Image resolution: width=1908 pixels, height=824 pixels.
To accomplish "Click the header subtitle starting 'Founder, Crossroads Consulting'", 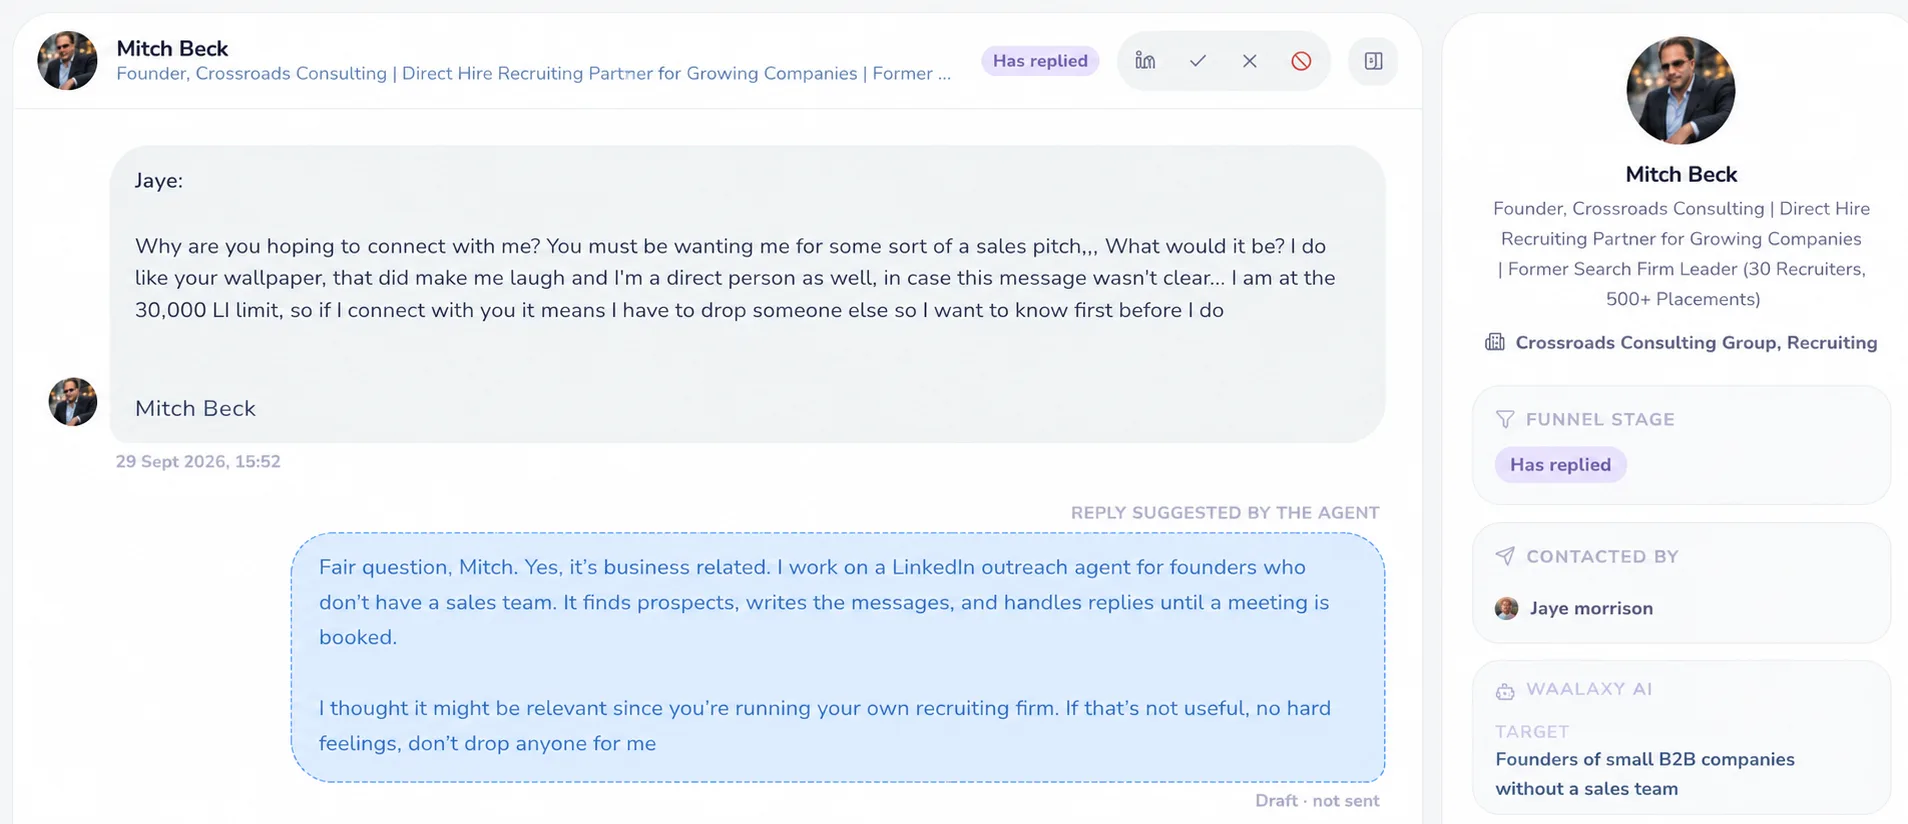I will click(x=534, y=73).
